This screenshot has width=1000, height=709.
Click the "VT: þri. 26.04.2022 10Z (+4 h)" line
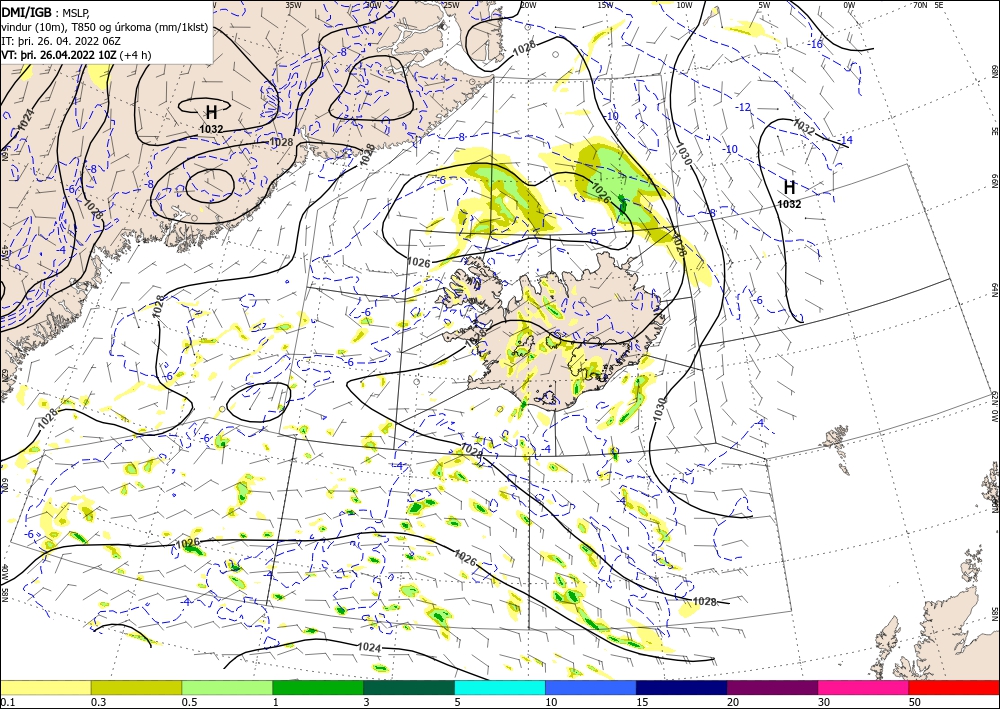point(77,55)
